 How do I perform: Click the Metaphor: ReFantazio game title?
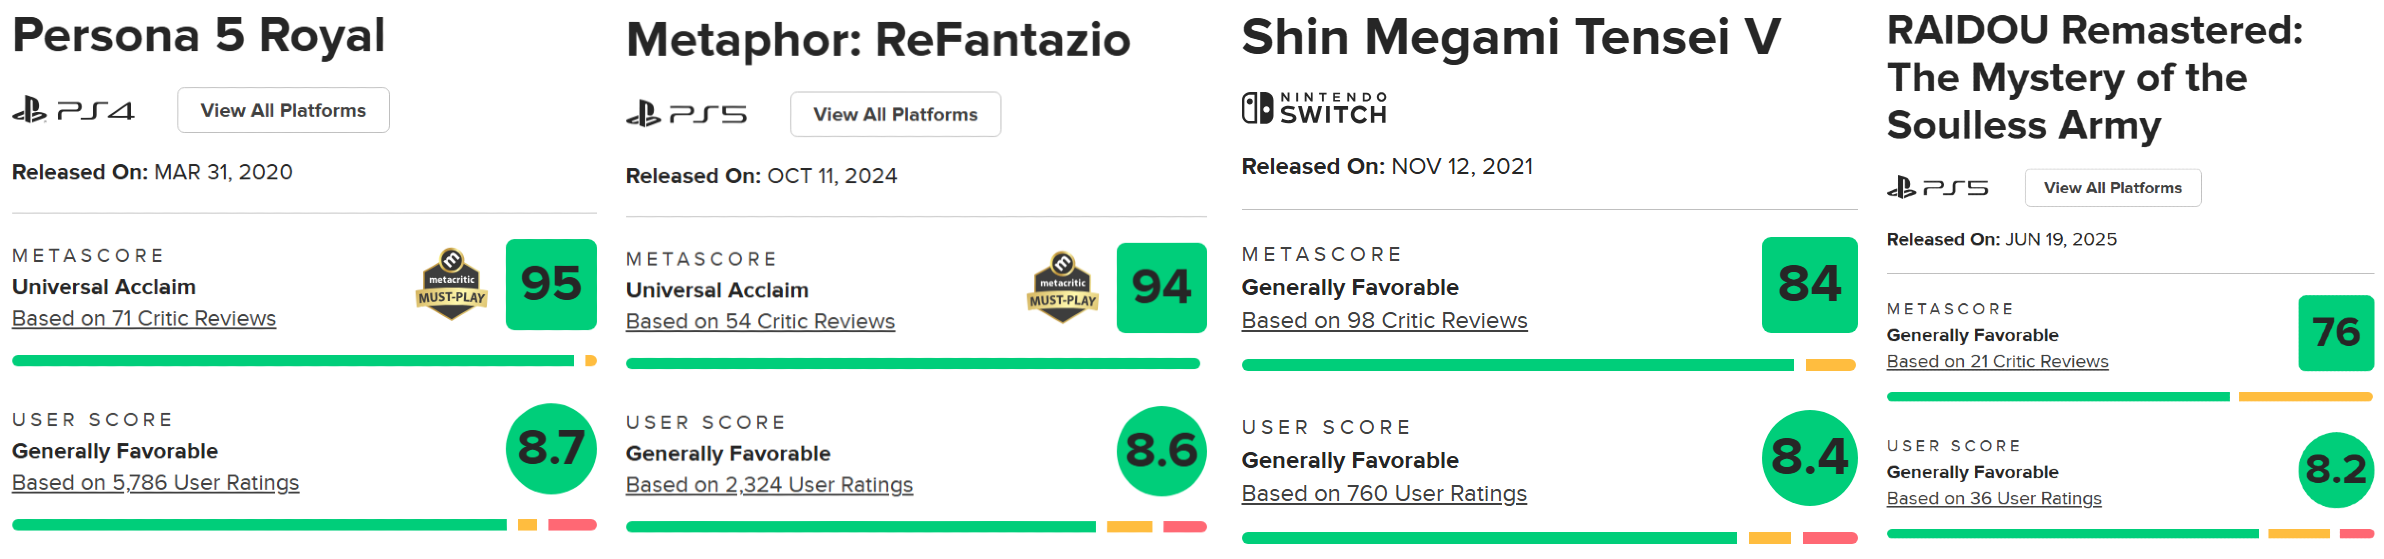click(x=878, y=40)
